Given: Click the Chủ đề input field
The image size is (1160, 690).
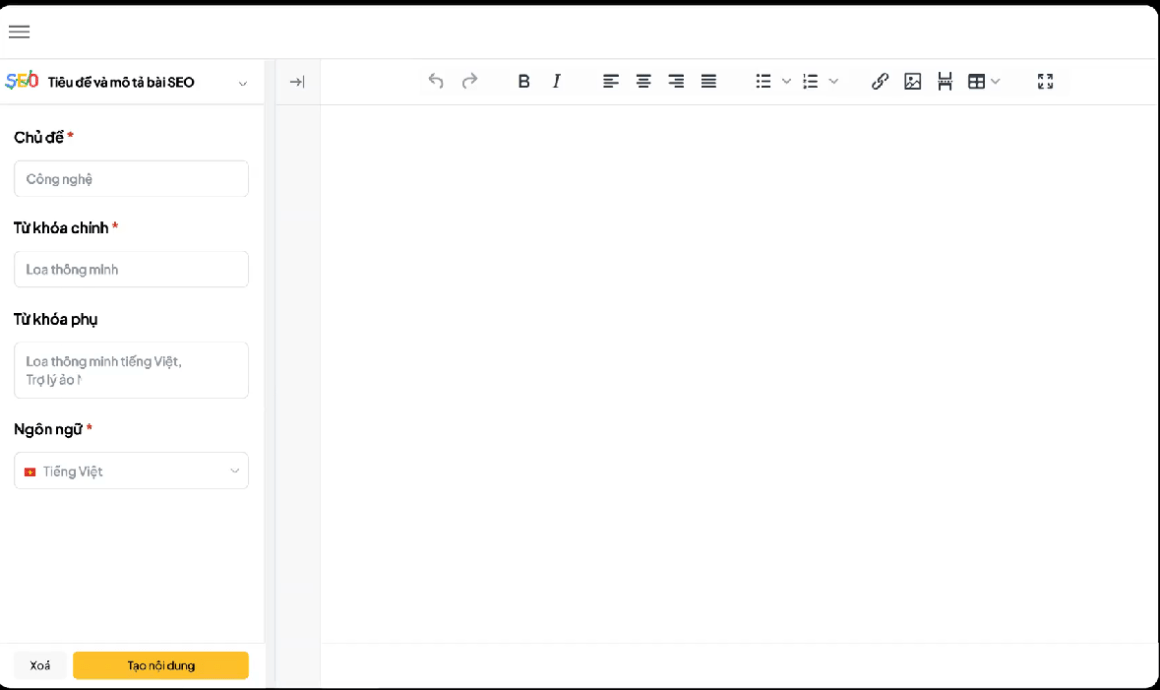Looking at the screenshot, I should click(131, 179).
